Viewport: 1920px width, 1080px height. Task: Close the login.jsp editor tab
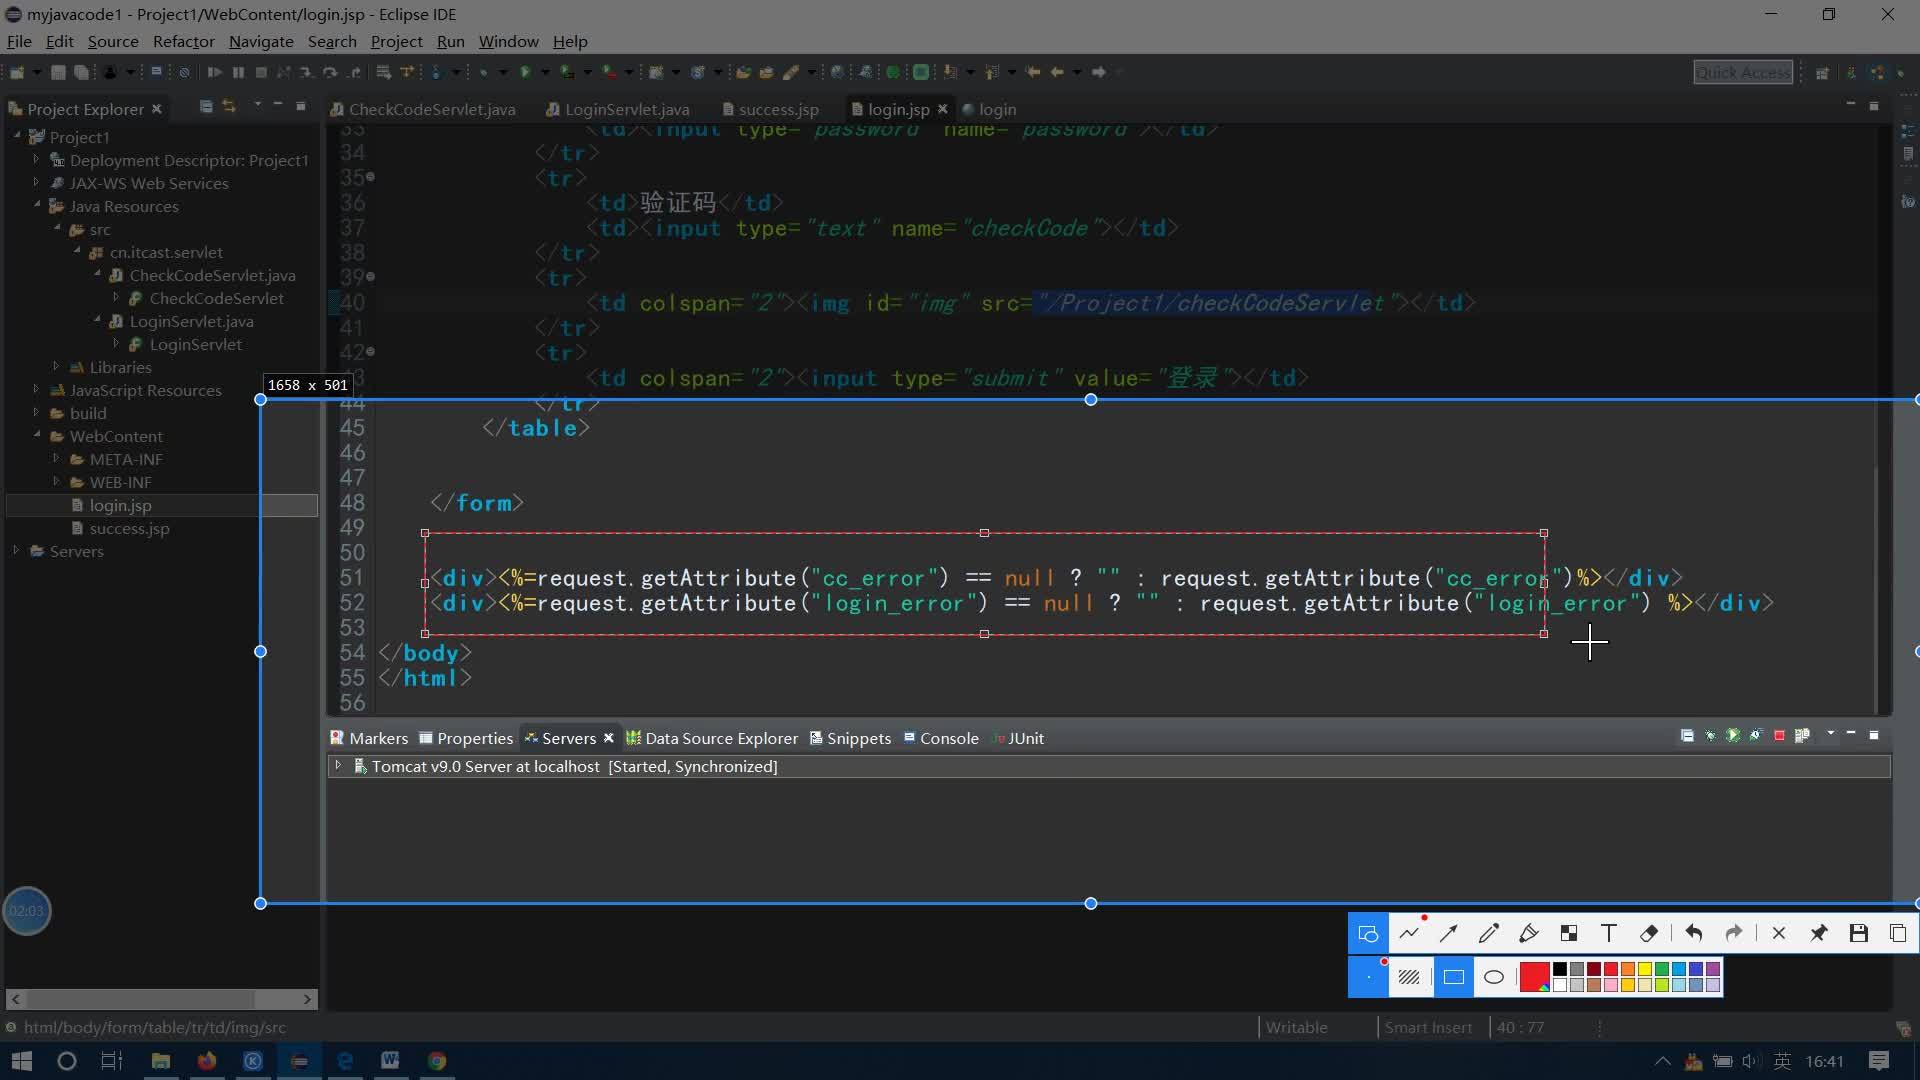(x=942, y=109)
